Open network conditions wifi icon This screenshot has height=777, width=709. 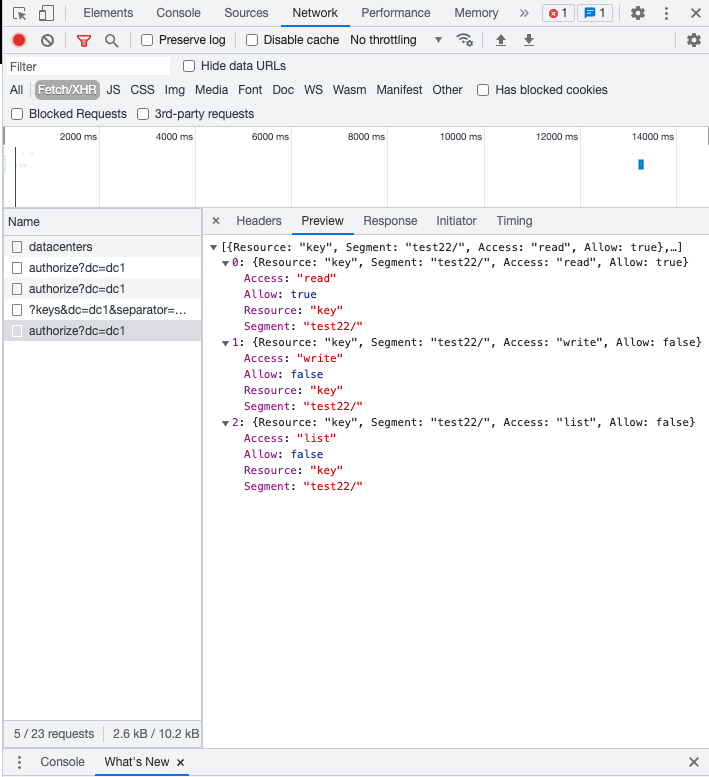464,40
